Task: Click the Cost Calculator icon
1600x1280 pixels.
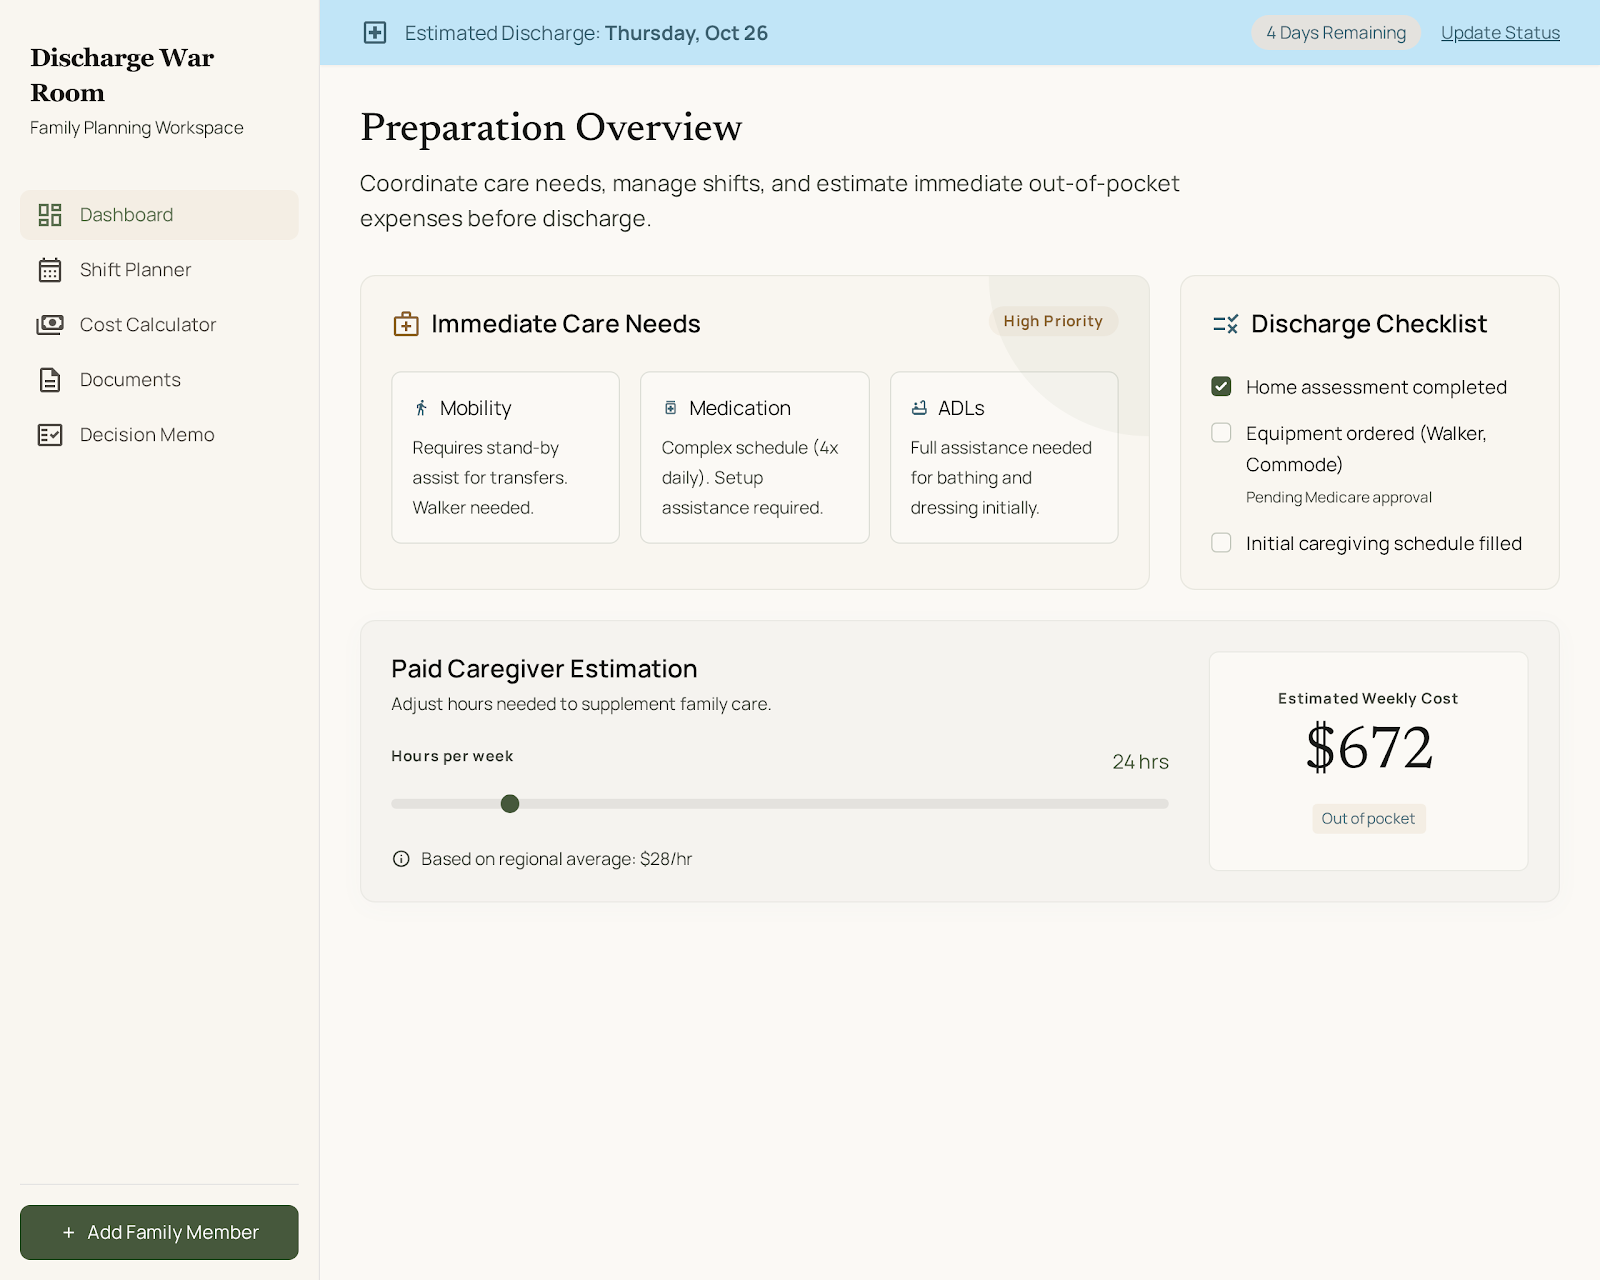Action: 49,324
